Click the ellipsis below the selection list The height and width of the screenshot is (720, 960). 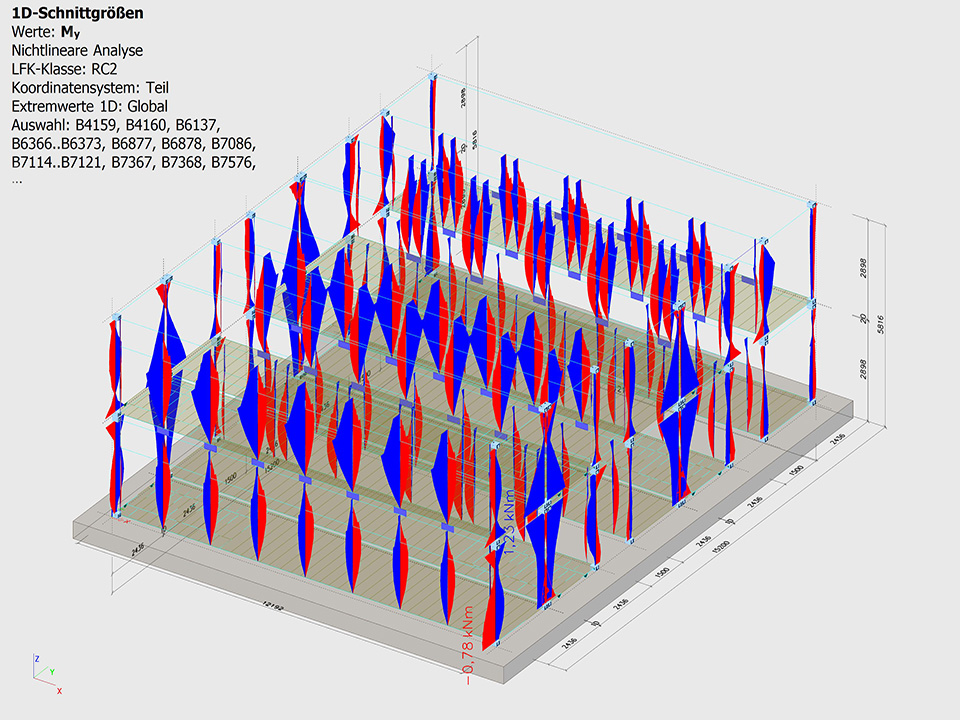click(17, 180)
